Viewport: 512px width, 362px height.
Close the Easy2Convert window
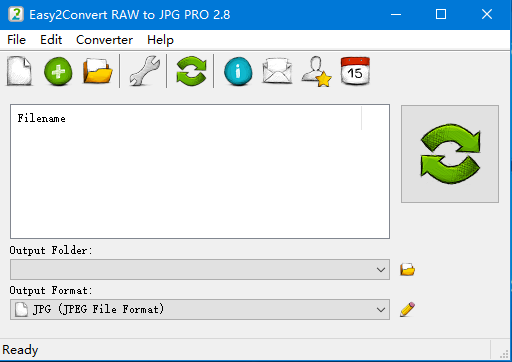[487, 15]
